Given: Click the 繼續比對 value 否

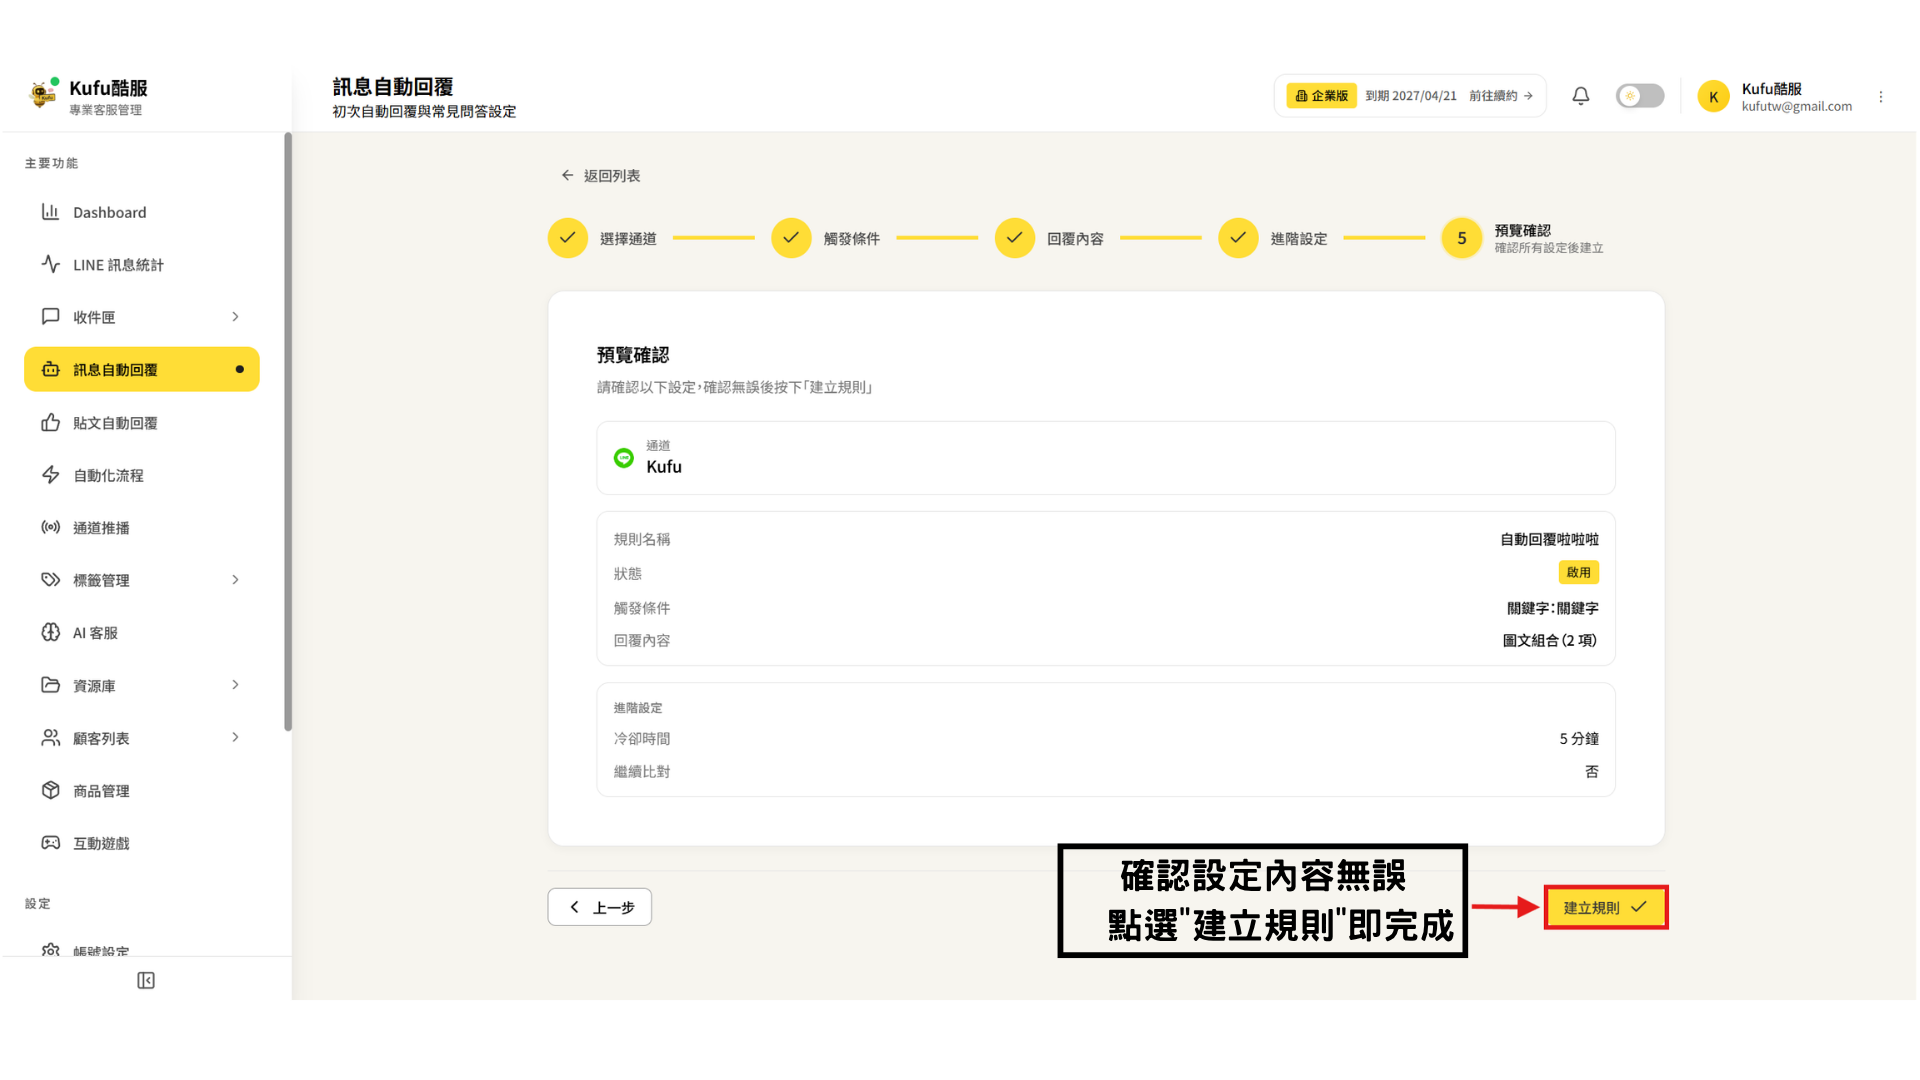Looking at the screenshot, I should pos(1592,771).
